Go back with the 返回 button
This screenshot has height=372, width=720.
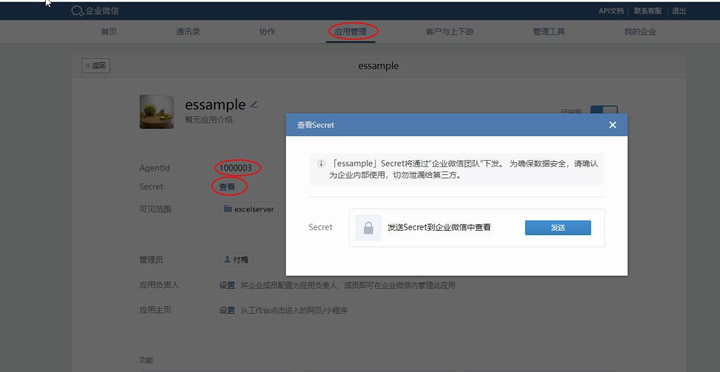(x=96, y=66)
